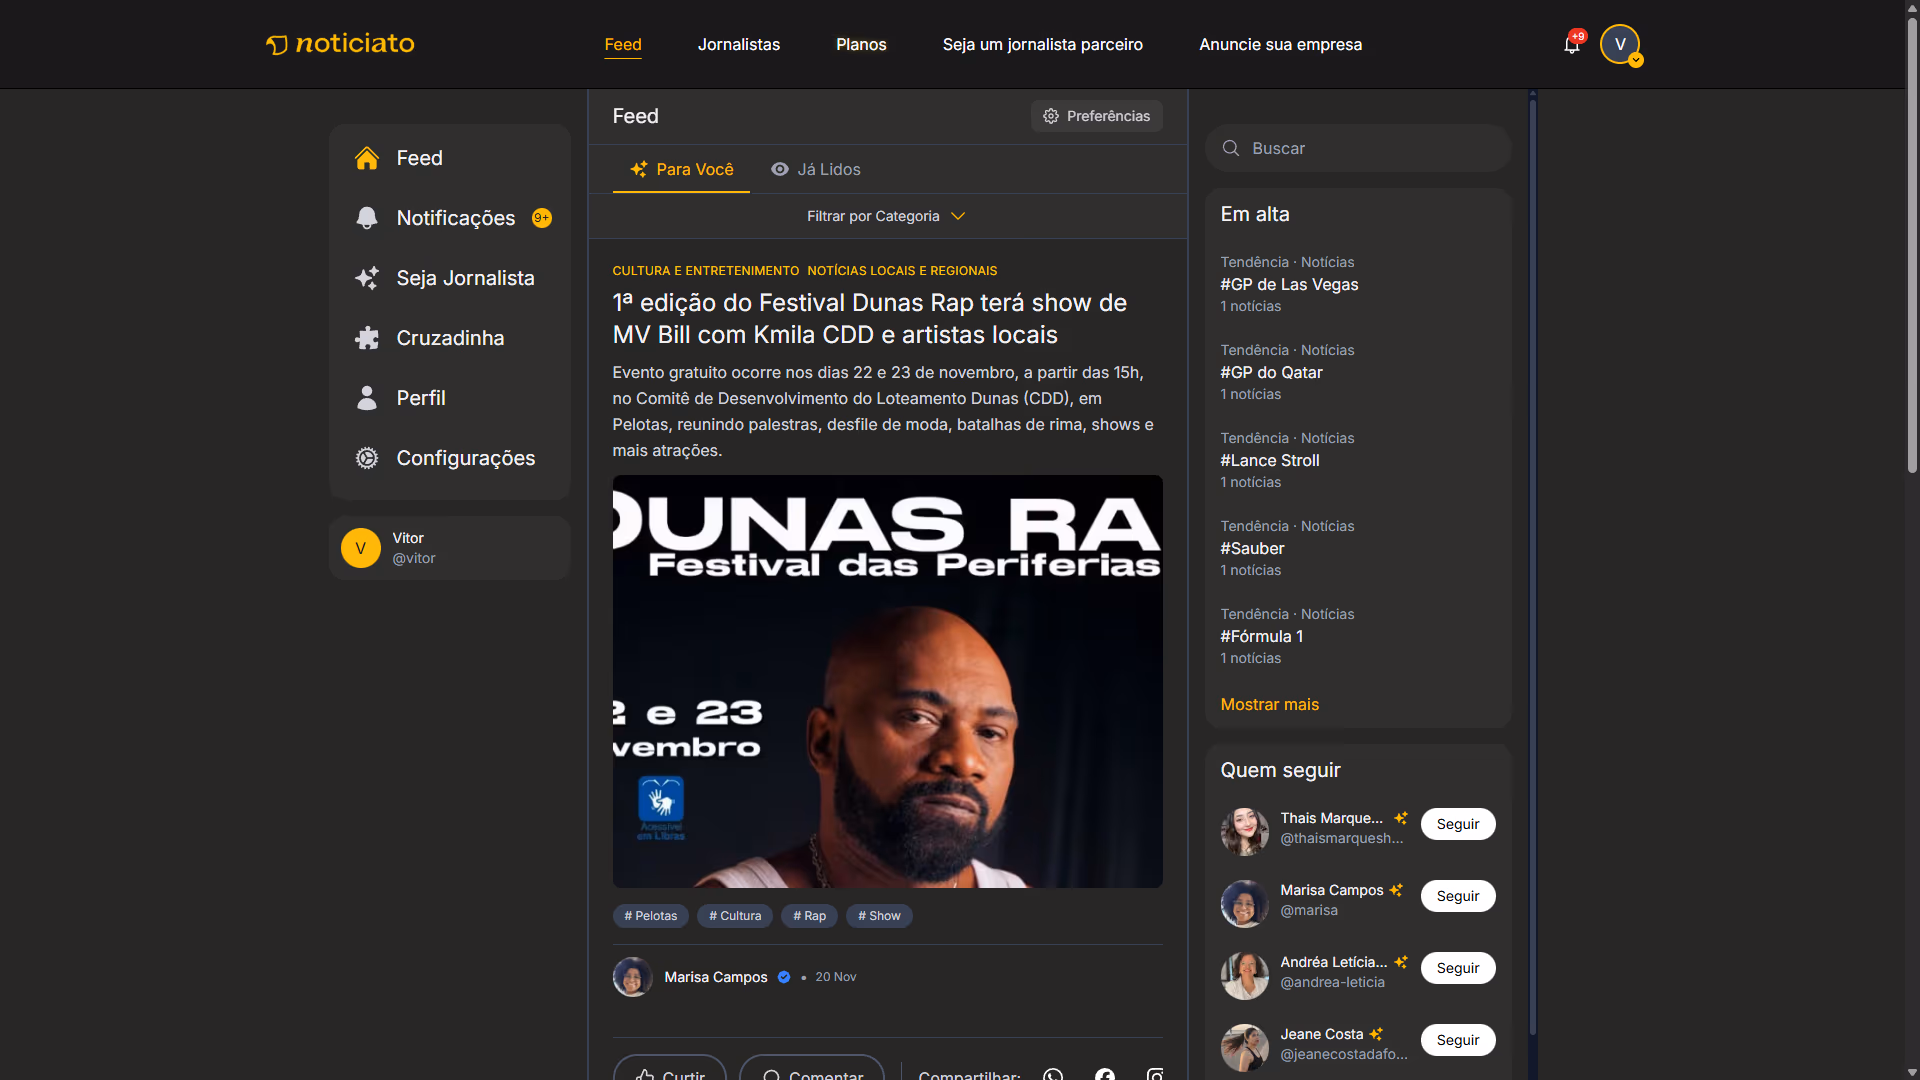Open the notifications bell icon in header
Screen dimensions: 1920x1080
point(1571,45)
